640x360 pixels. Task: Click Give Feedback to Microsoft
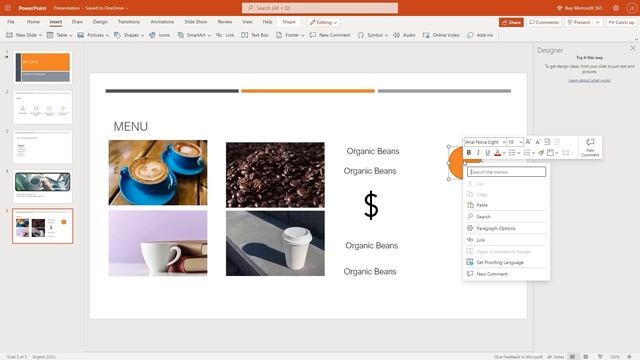pyautogui.click(x=518, y=357)
